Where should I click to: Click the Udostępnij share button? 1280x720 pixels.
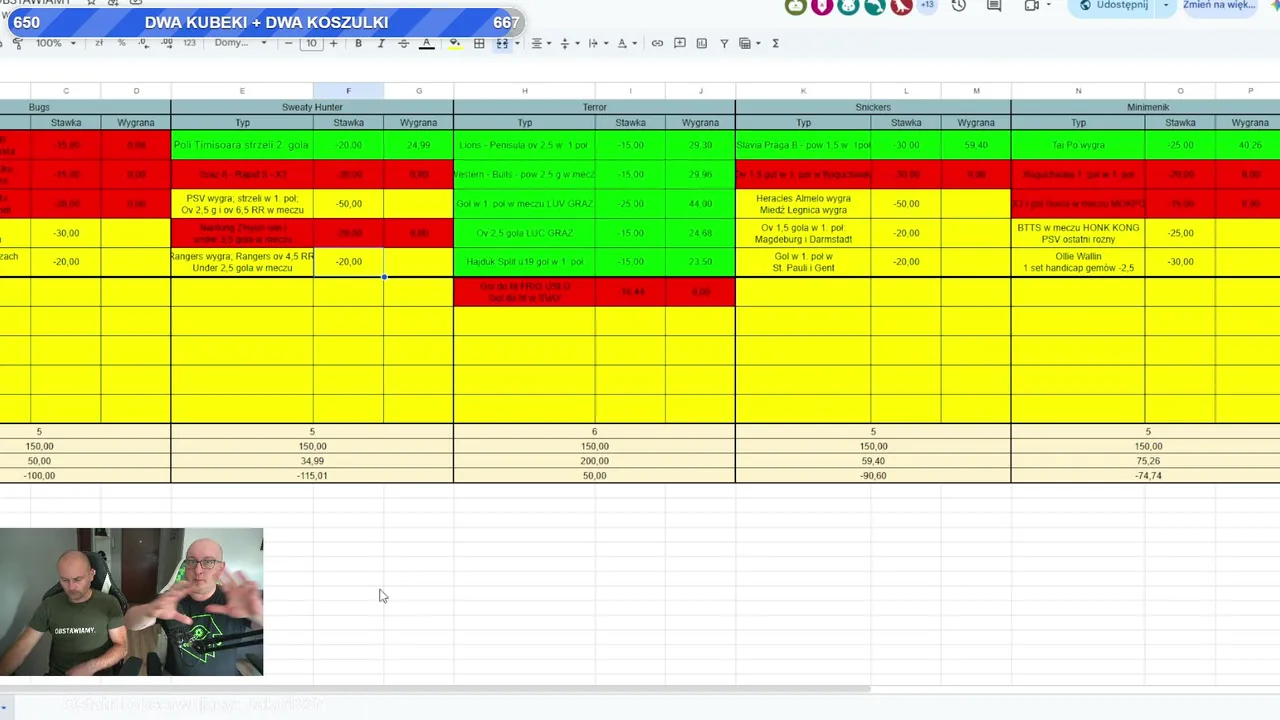1113,6
